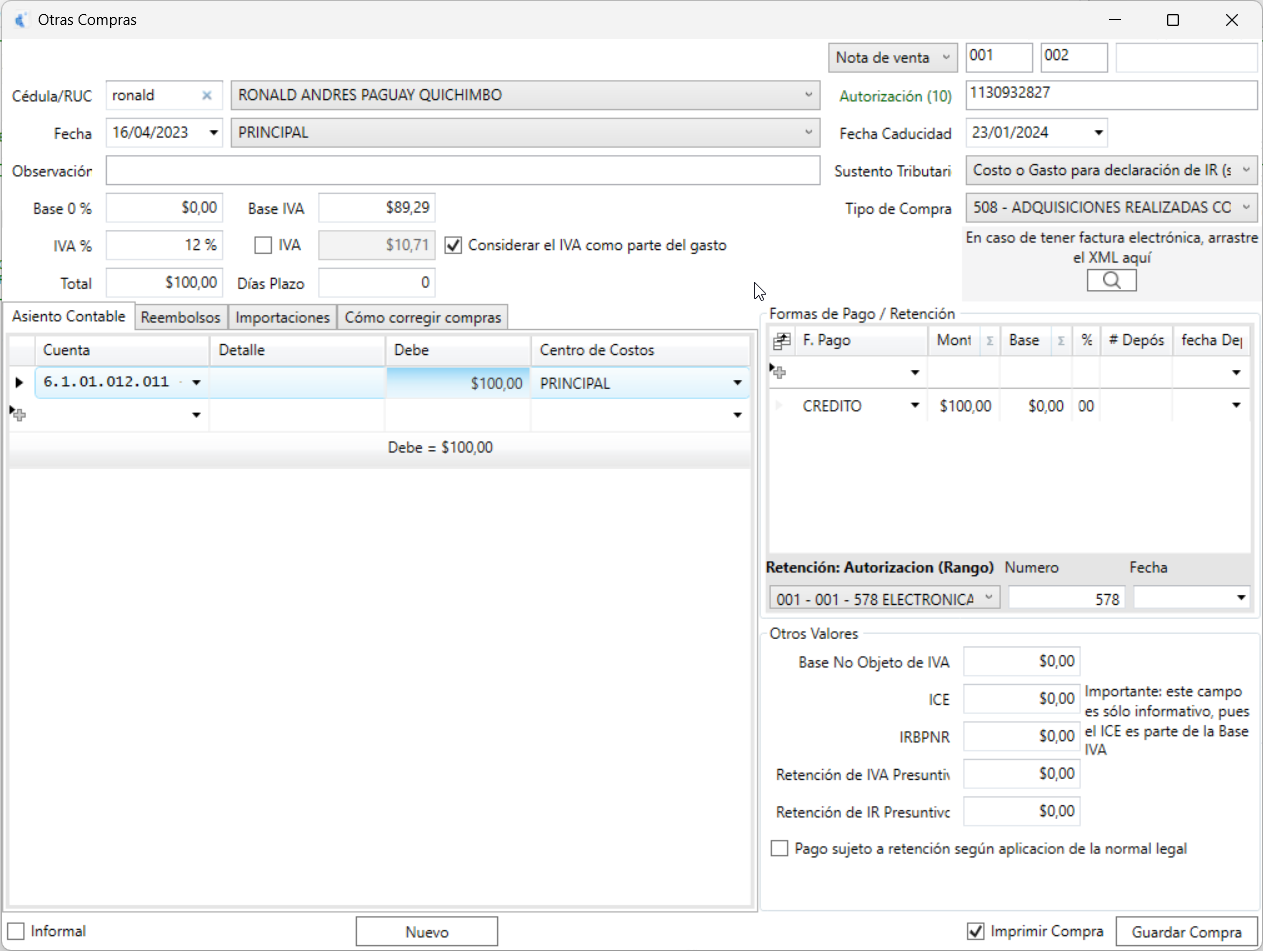This screenshot has width=1263, height=951.
Task: Click the grid column chooser icon in Formas de Pago
Action: [x=782, y=341]
